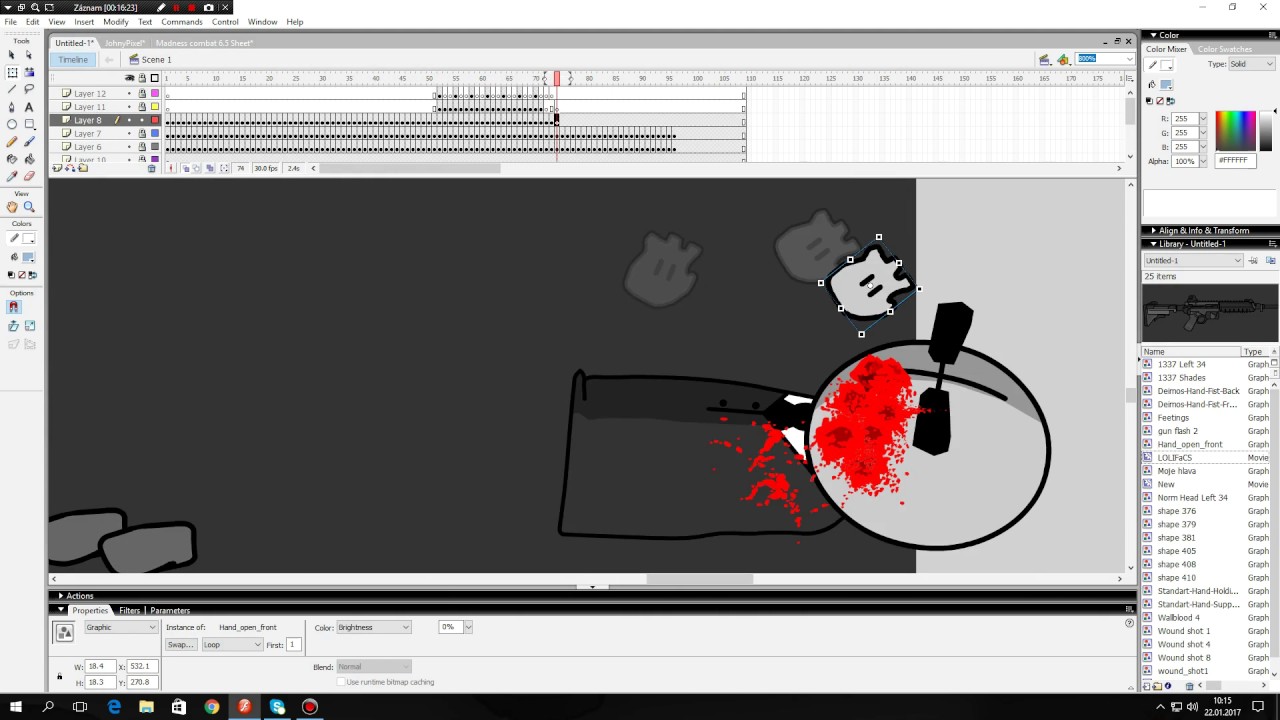
Task: Toggle the Onion Skin button
Action: pyautogui.click(x=185, y=168)
